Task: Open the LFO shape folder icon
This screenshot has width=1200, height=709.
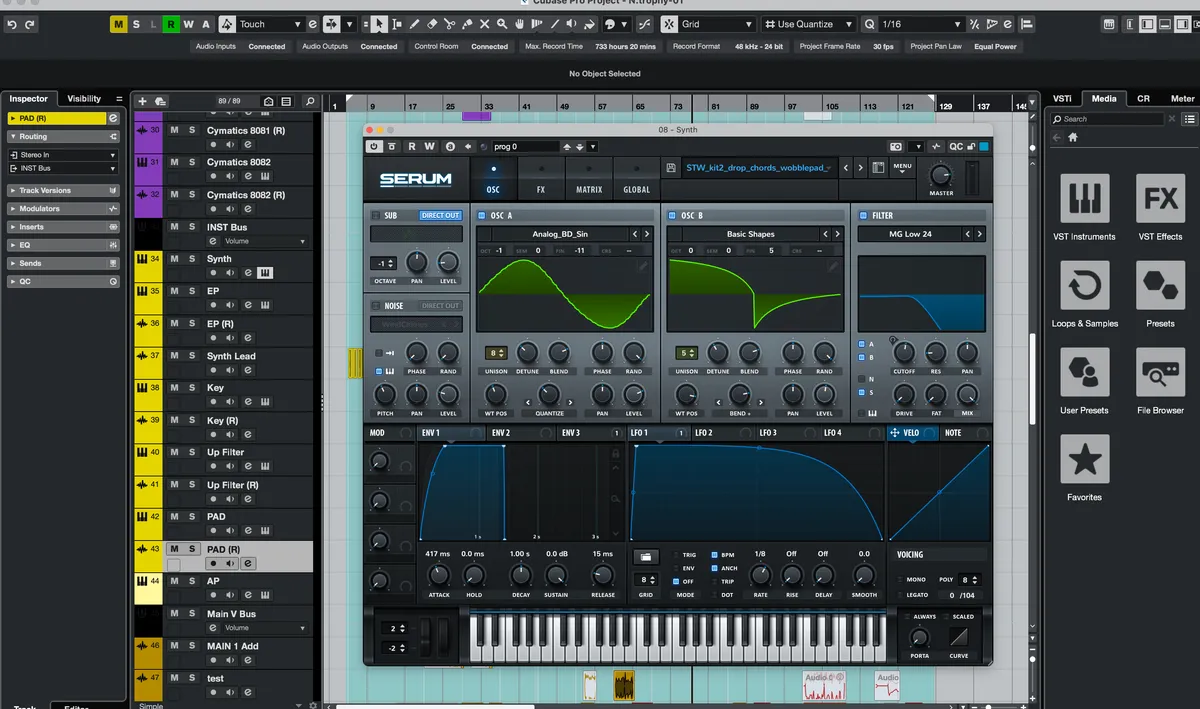Action: coord(646,557)
